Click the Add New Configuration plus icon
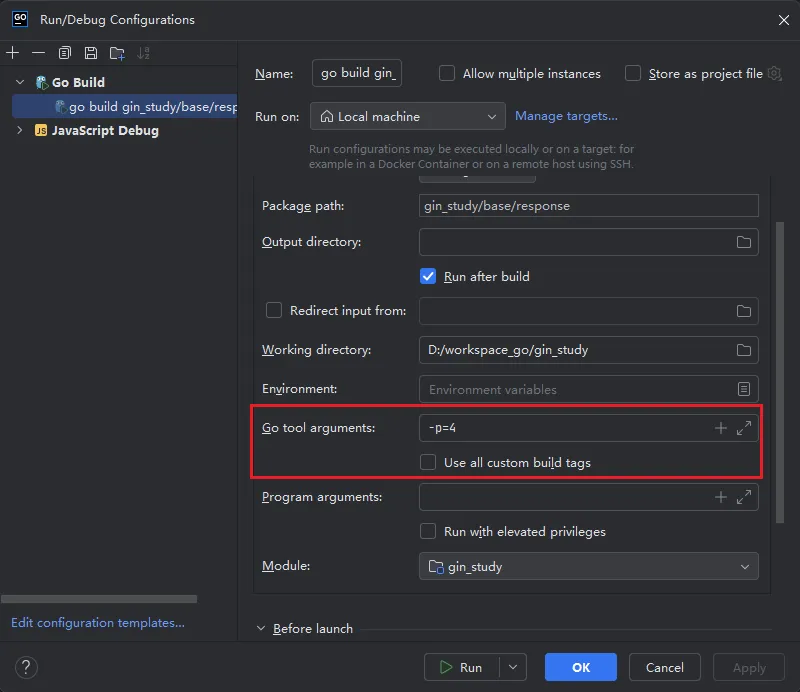This screenshot has width=800, height=692. click(13, 52)
